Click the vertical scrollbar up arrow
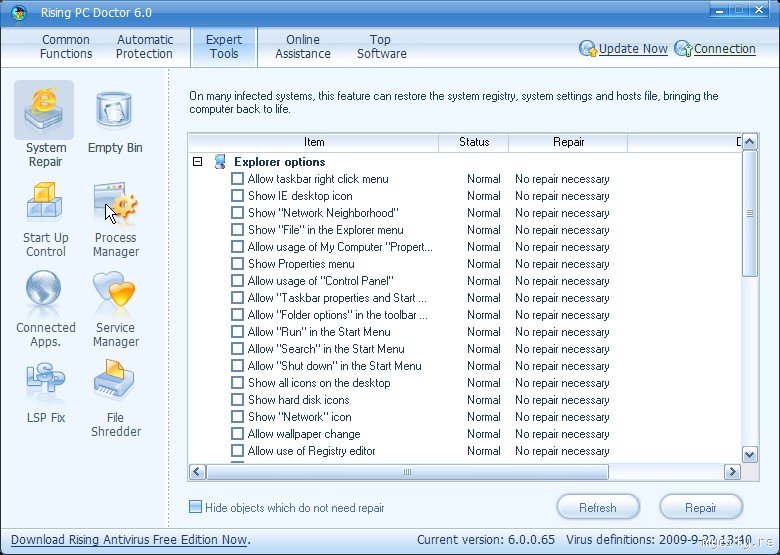 750,142
